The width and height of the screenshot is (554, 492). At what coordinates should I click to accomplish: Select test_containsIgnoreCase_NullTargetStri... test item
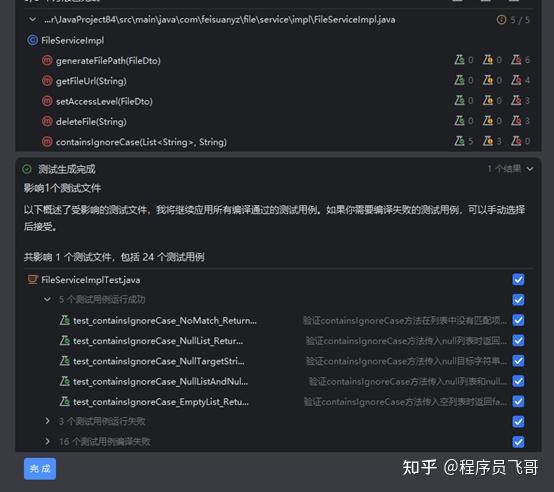tap(159, 361)
